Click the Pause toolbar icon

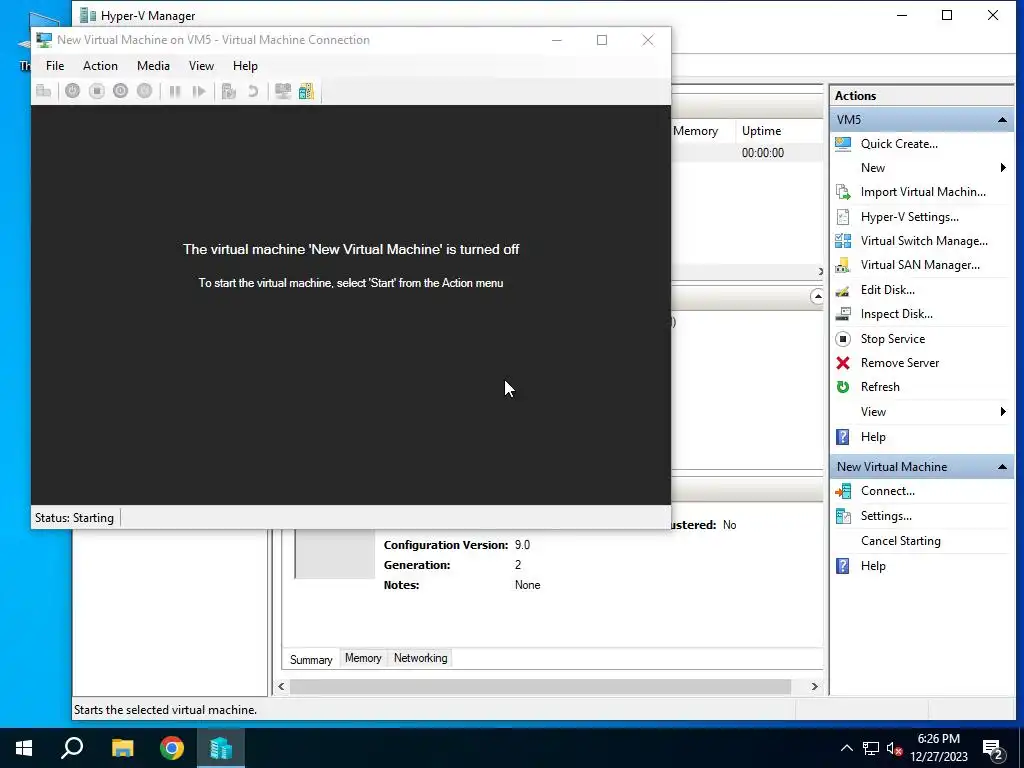pos(175,91)
